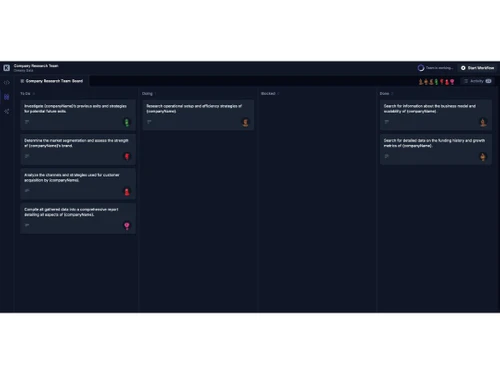Click the green agent avatar on the Investigate exits card
Image resolution: width=500 pixels, height=375 pixels.
pos(127,122)
